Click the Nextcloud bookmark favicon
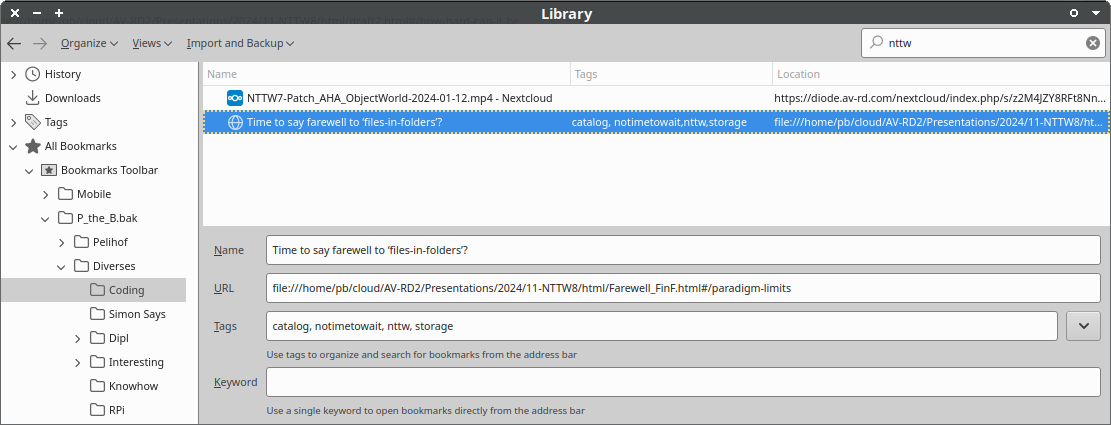Image resolution: width=1111 pixels, height=425 pixels. click(235, 98)
